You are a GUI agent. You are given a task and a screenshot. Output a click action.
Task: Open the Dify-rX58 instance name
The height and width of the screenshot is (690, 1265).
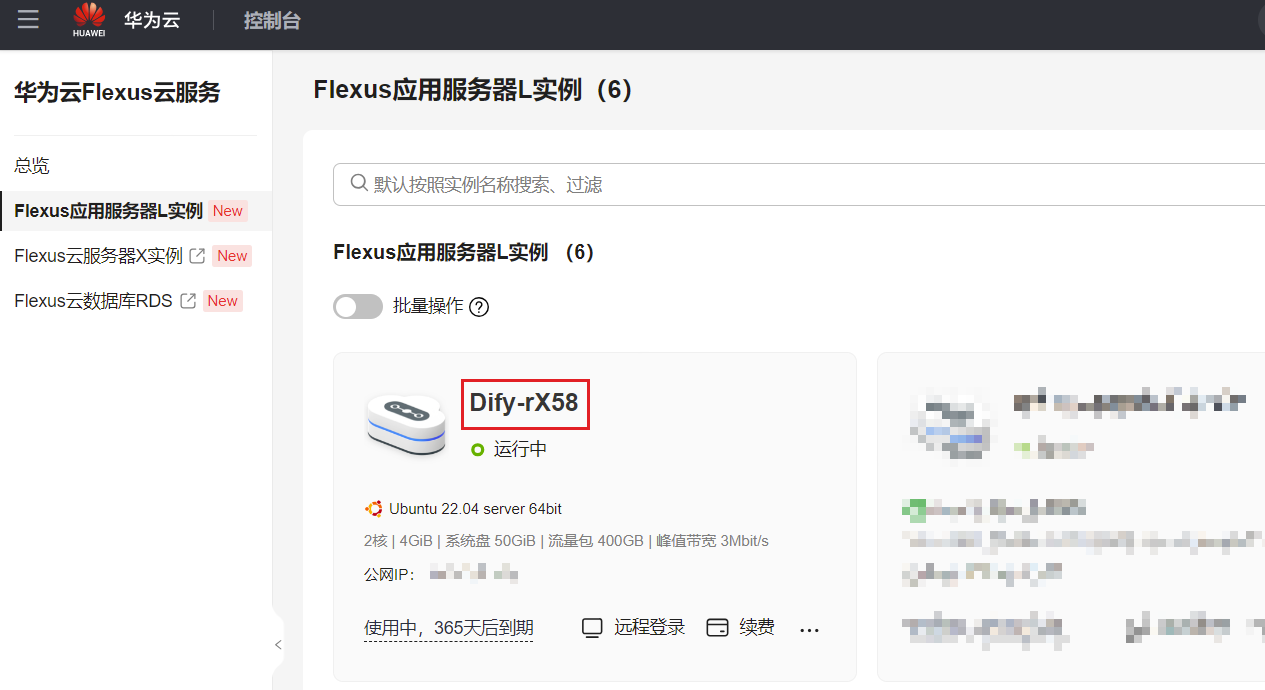(x=524, y=403)
